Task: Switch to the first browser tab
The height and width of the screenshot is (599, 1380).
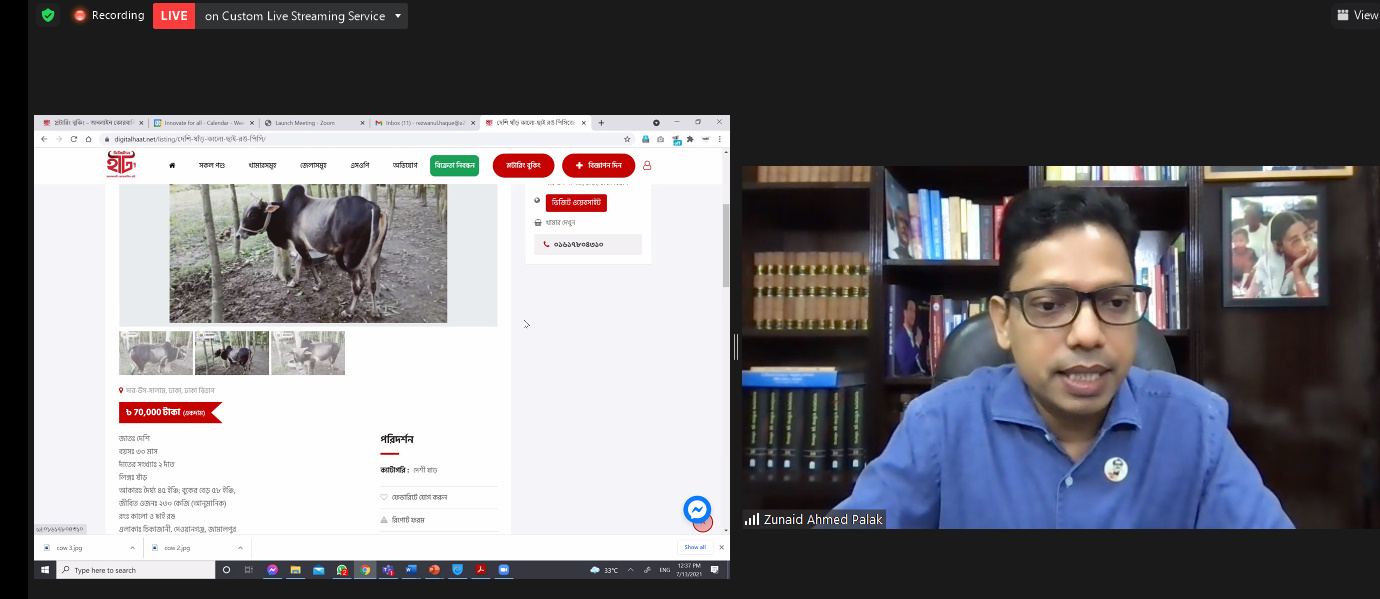Action: (x=93, y=123)
